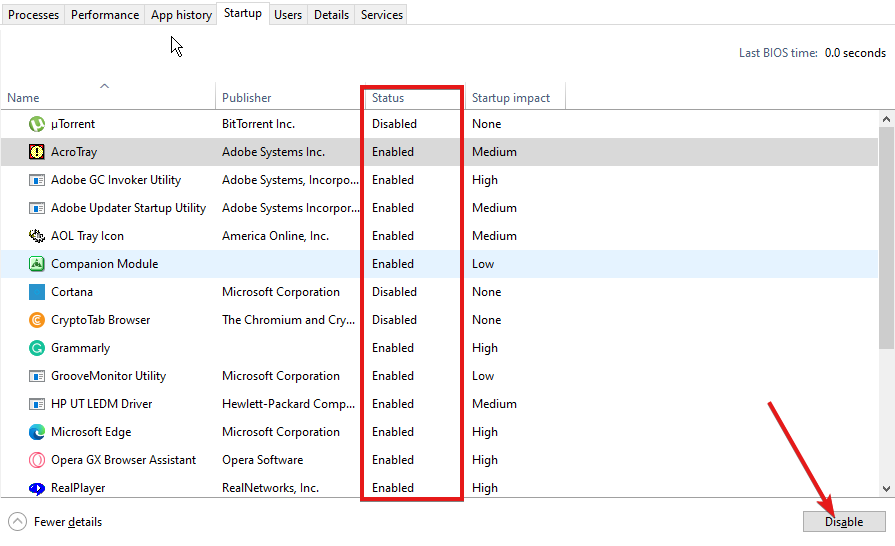Select the Cortana startup entry
This screenshot has width=895, height=546.
pos(72,292)
